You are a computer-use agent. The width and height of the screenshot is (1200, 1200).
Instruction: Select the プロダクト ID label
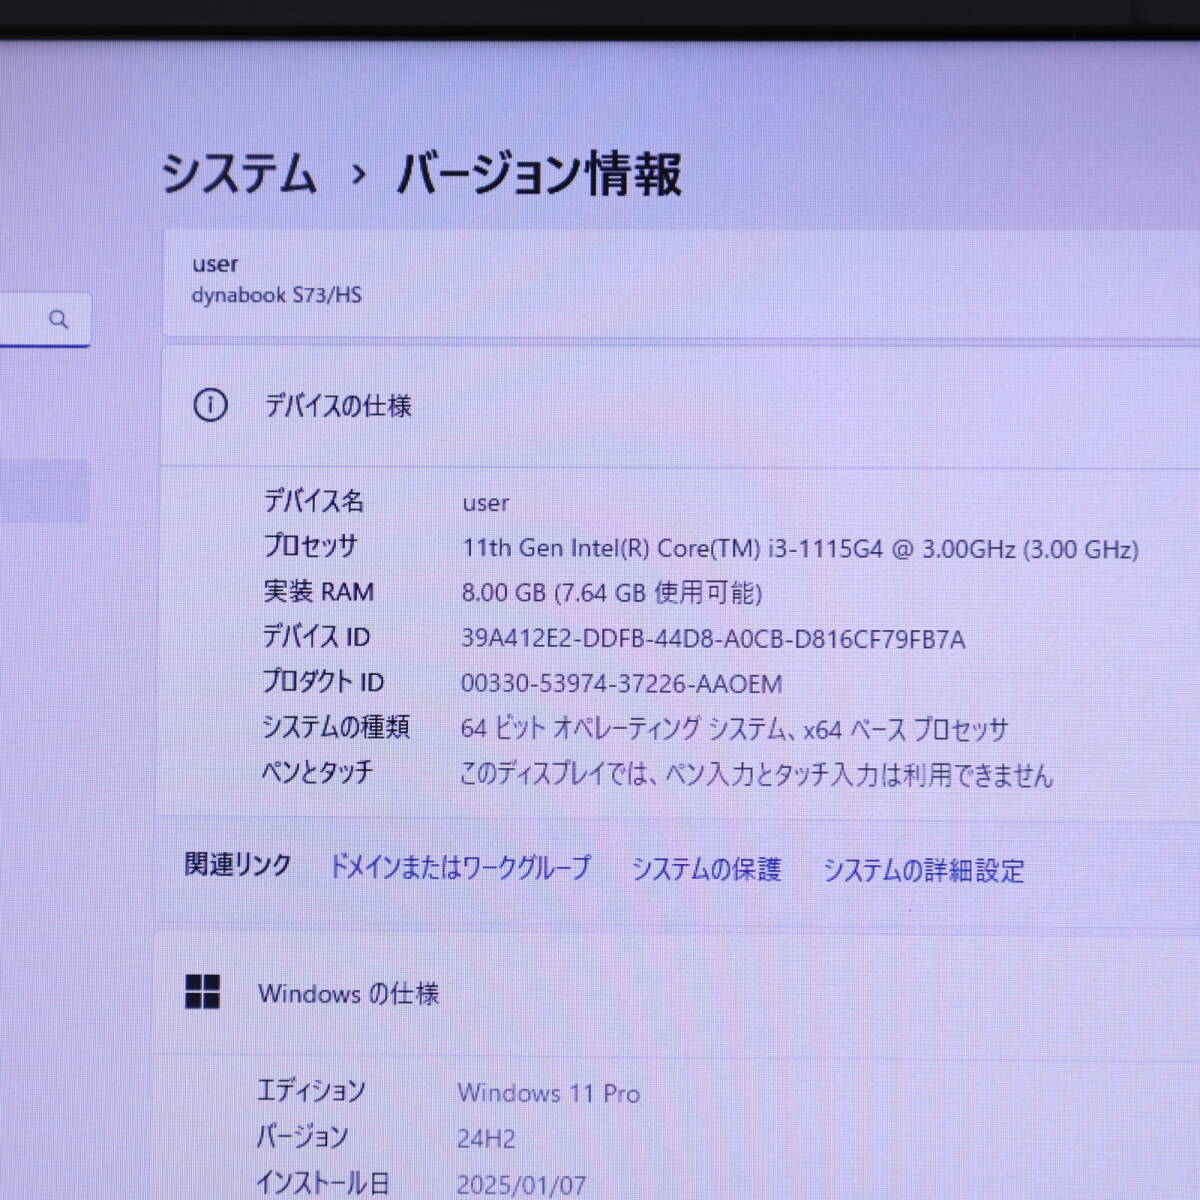(x=322, y=681)
